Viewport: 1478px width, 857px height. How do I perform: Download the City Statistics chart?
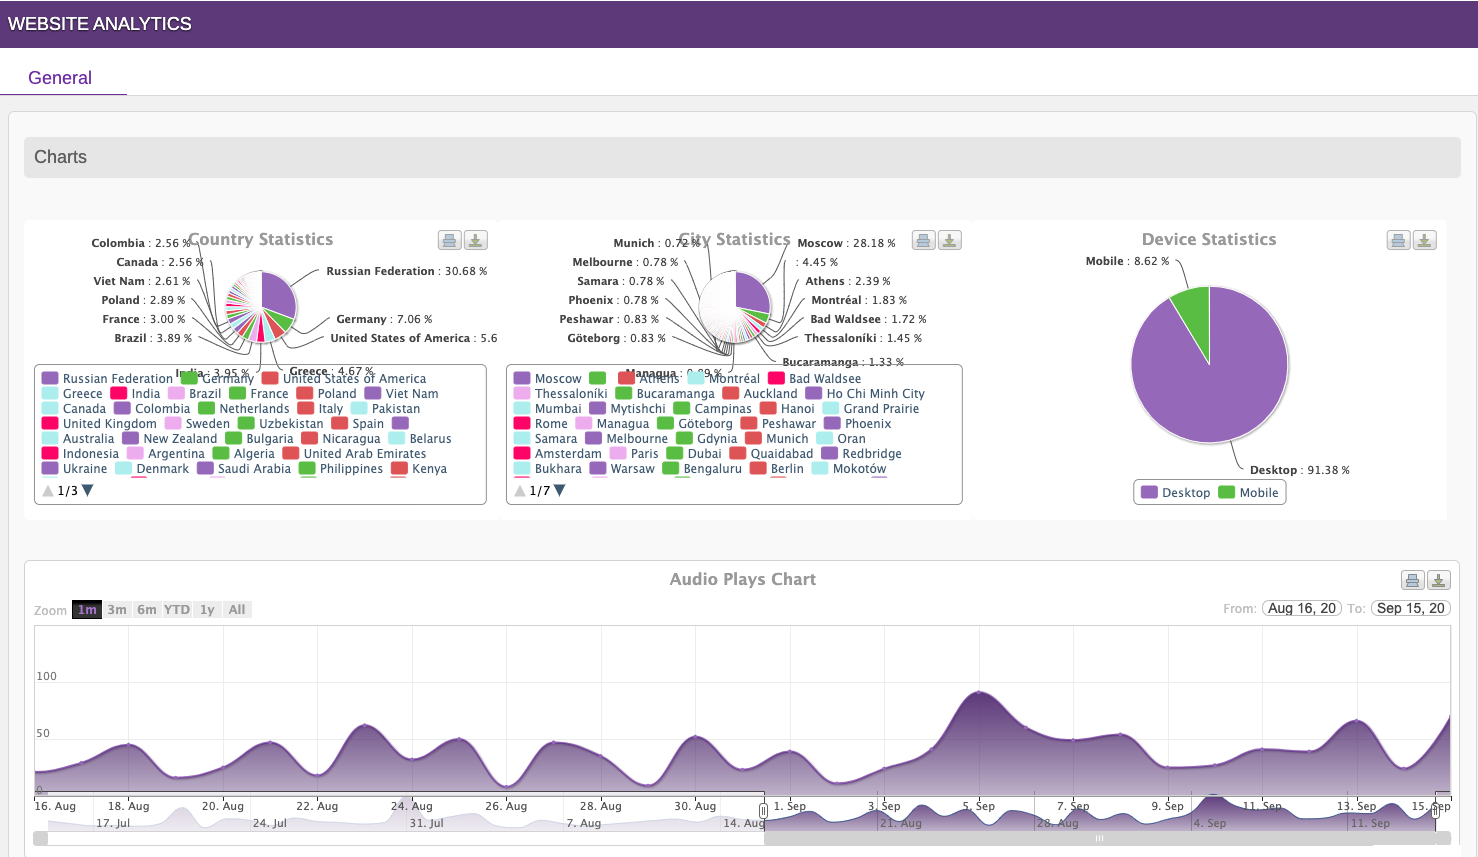tap(950, 240)
